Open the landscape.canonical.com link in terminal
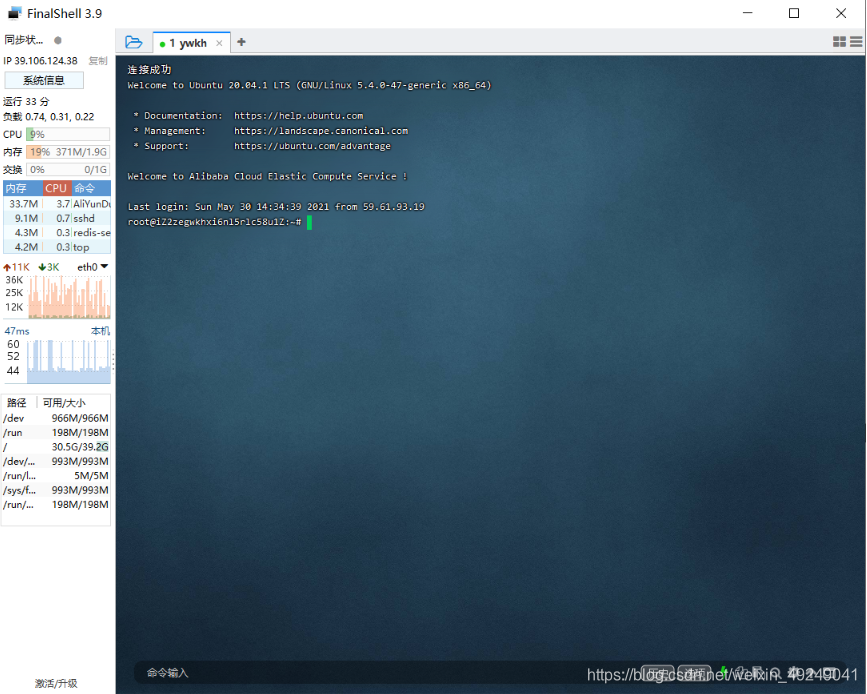Image resolution: width=867 pixels, height=694 pixels. point(321,131)
